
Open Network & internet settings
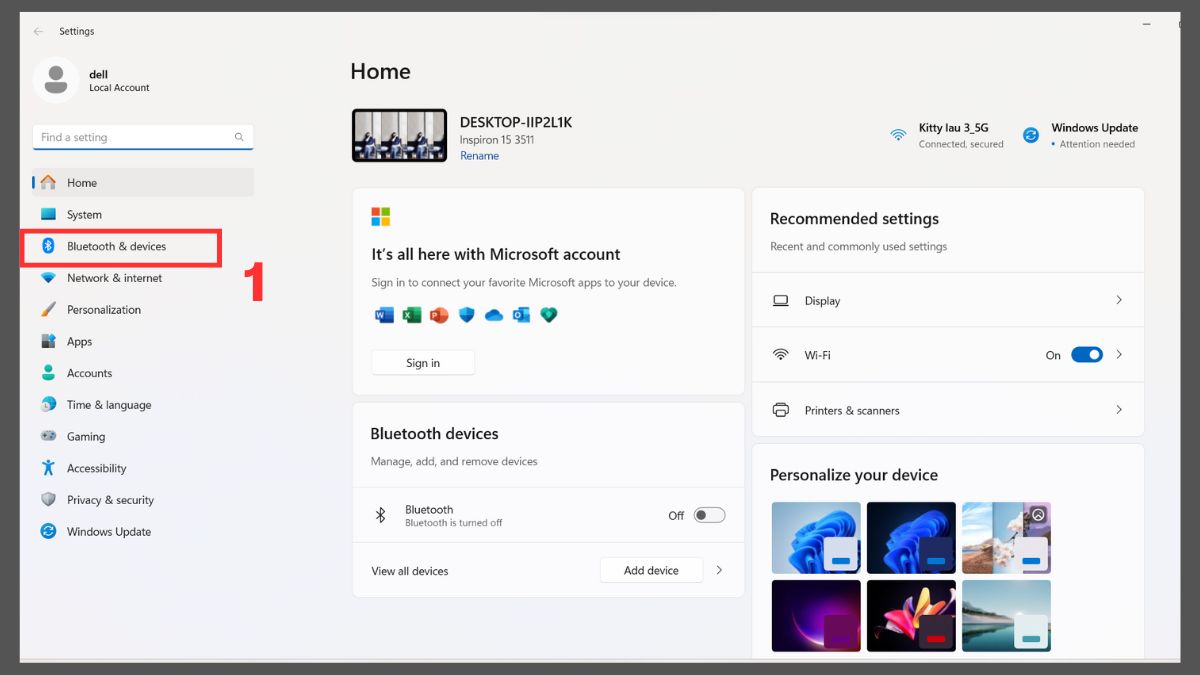pyautogui.click(x=143, y=278)
